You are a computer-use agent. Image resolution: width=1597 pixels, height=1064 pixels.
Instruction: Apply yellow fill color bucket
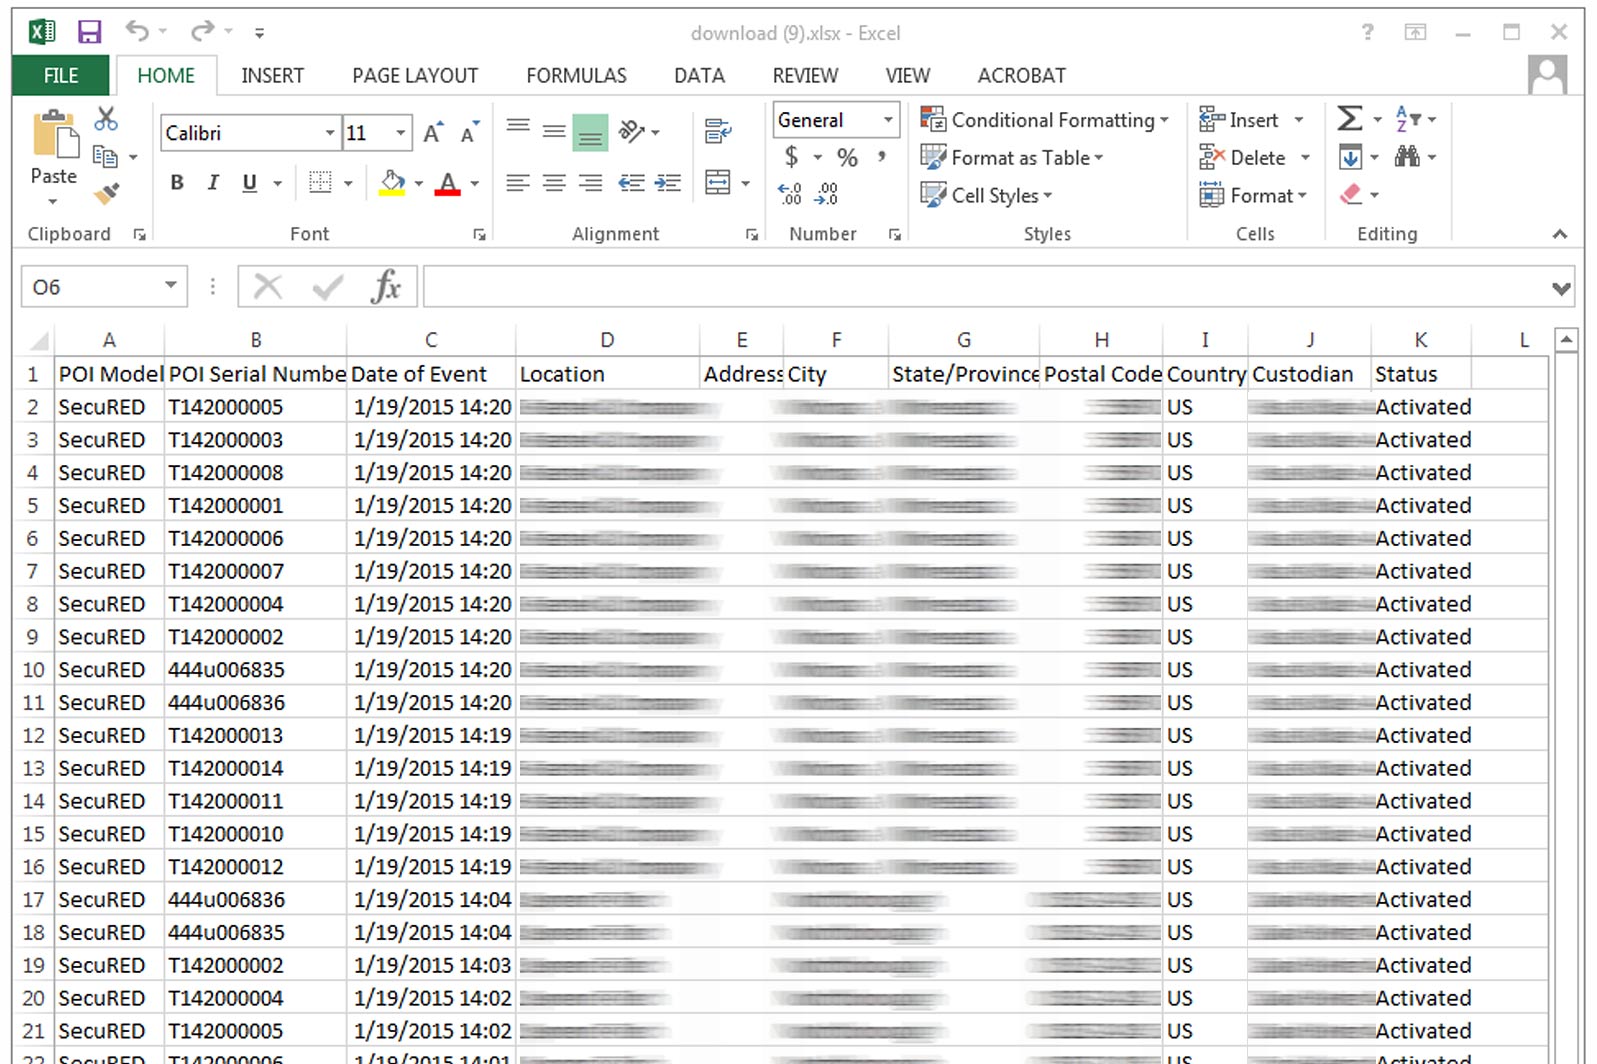[392, 182]
